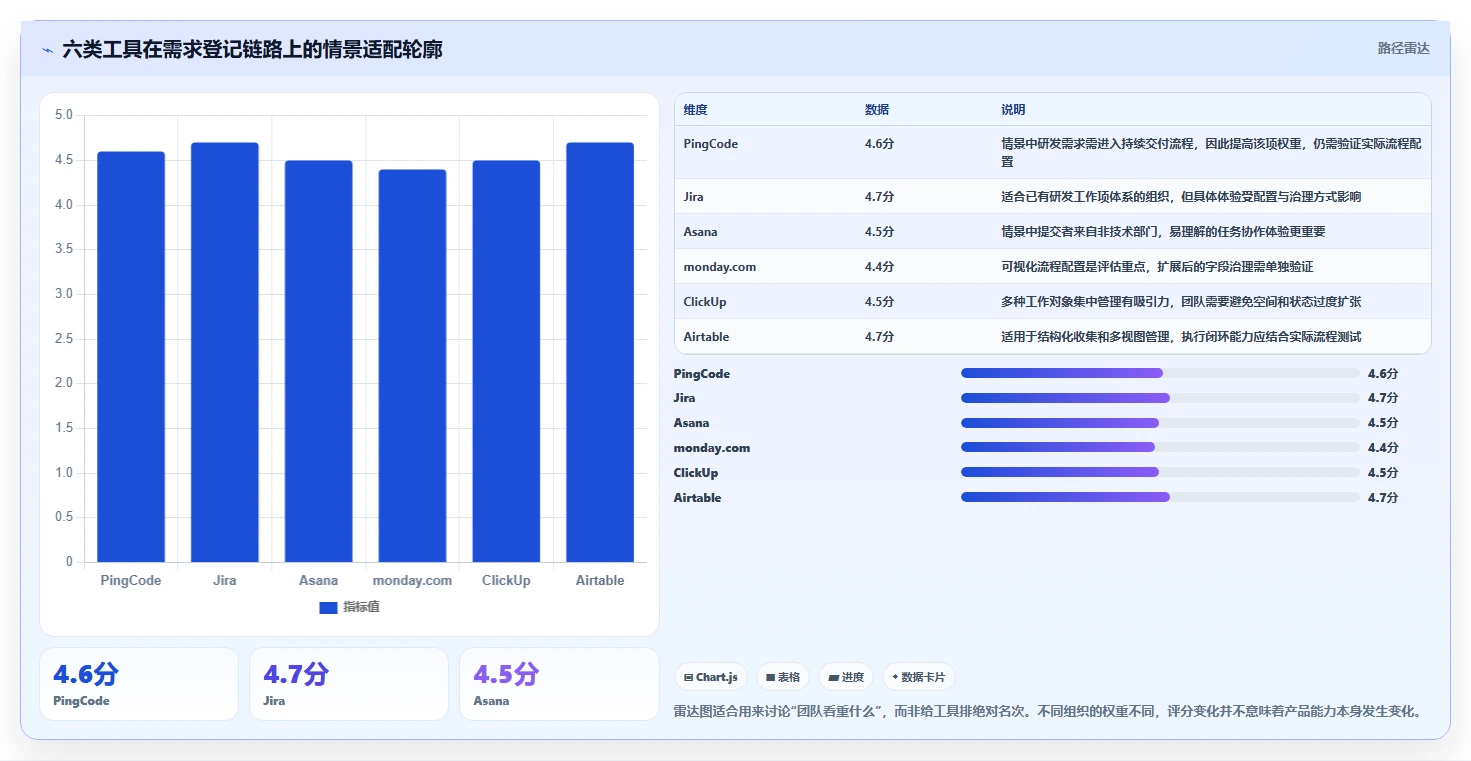Screen dimensions: 1471x761
Task: Open the Jira 4.7分 data card
Action: pyautogui.click(x=349, y=684)
